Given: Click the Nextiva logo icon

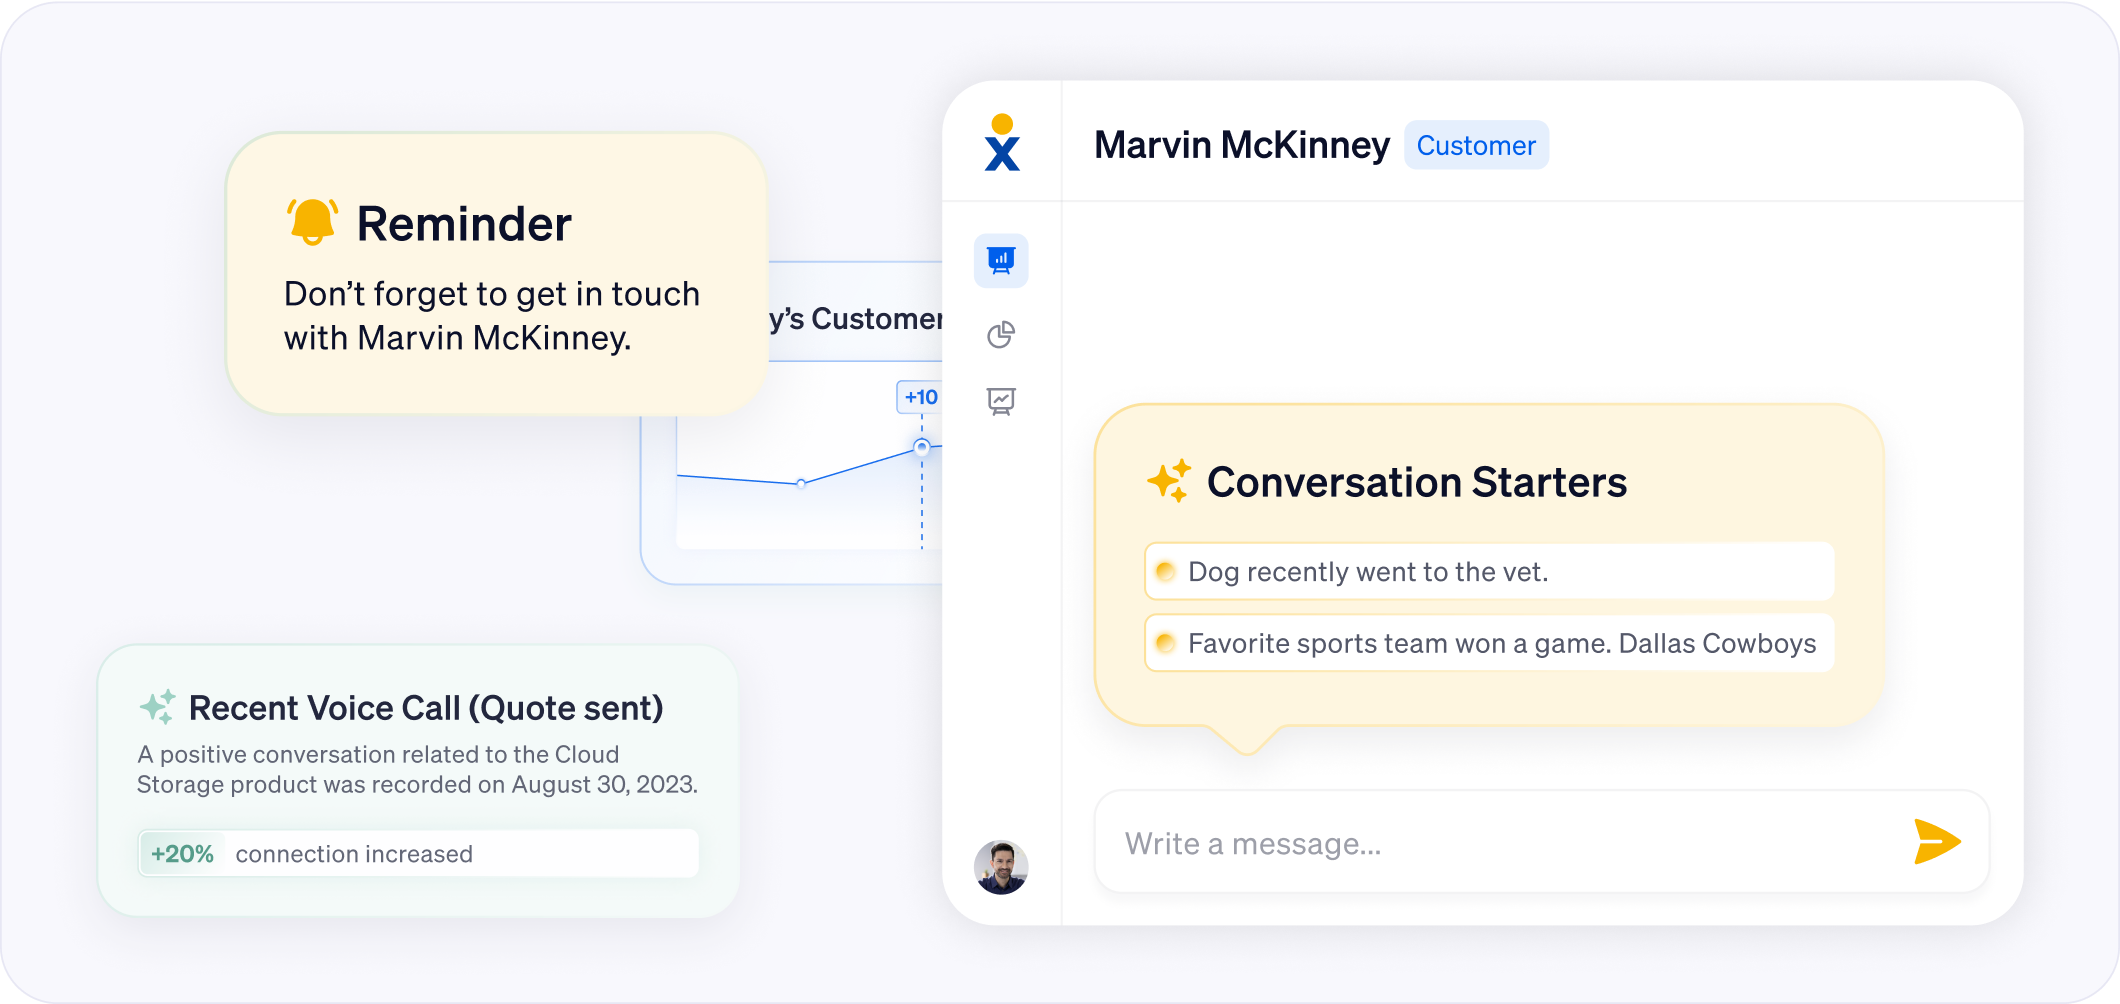Looking at the screenshot, I should pyautogui.click(x=1001, y=143).
